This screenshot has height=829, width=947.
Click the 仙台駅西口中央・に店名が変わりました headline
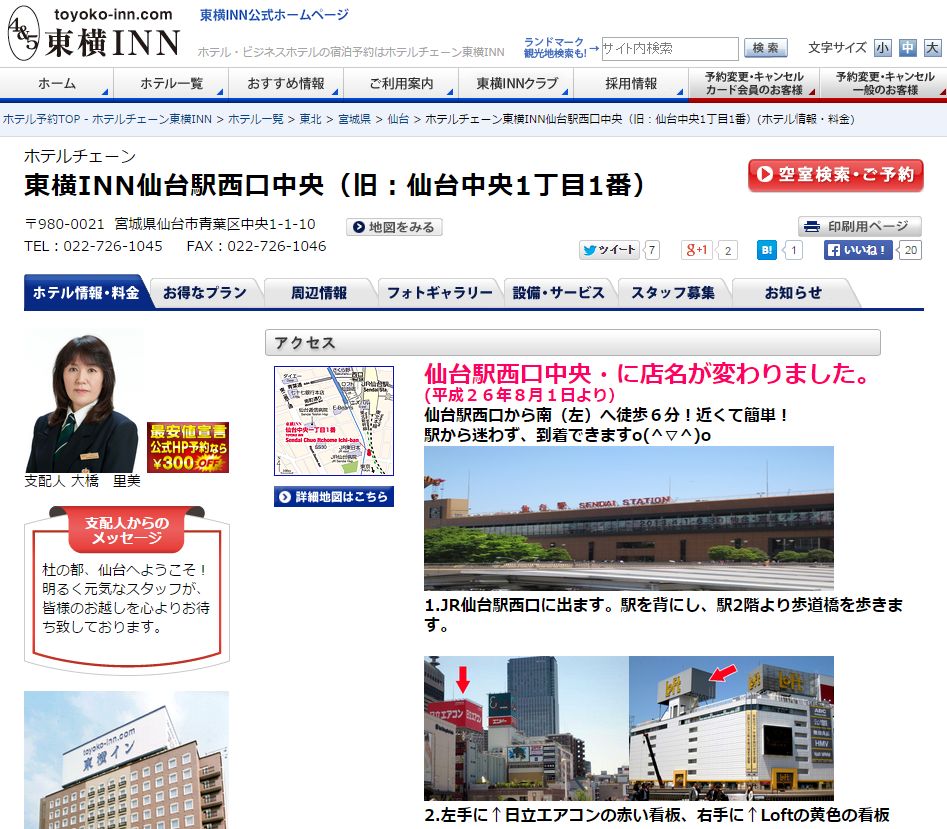coord(647,374)
